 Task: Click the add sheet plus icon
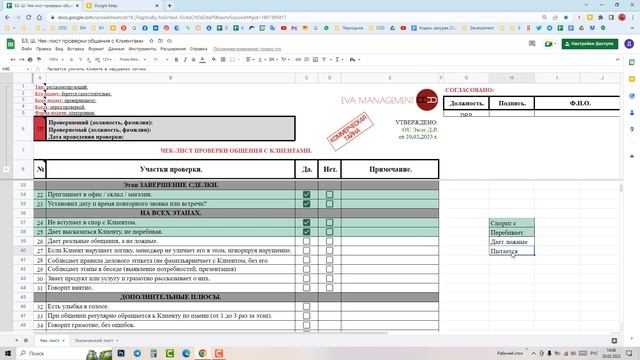tap(17, 340)
